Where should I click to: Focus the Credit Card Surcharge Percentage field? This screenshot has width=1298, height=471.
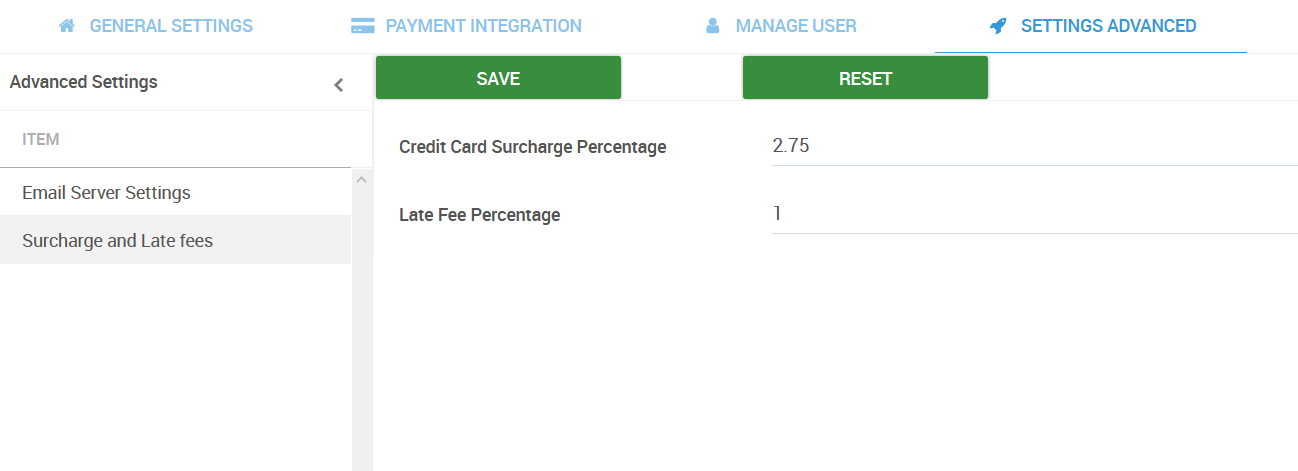[x=1035, y=146]
